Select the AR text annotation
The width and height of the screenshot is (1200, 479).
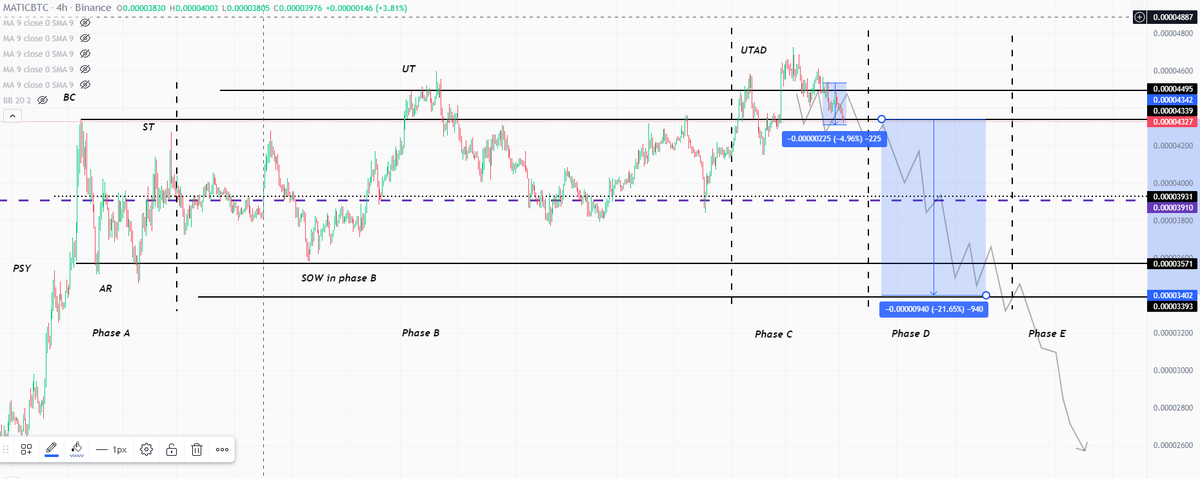(105, 288)
